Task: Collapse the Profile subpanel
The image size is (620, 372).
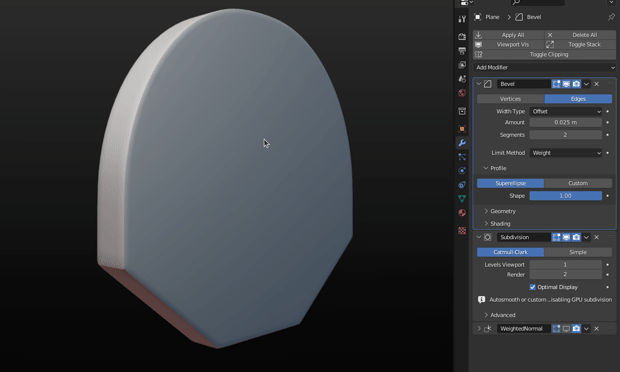Action: coord(486,168)
